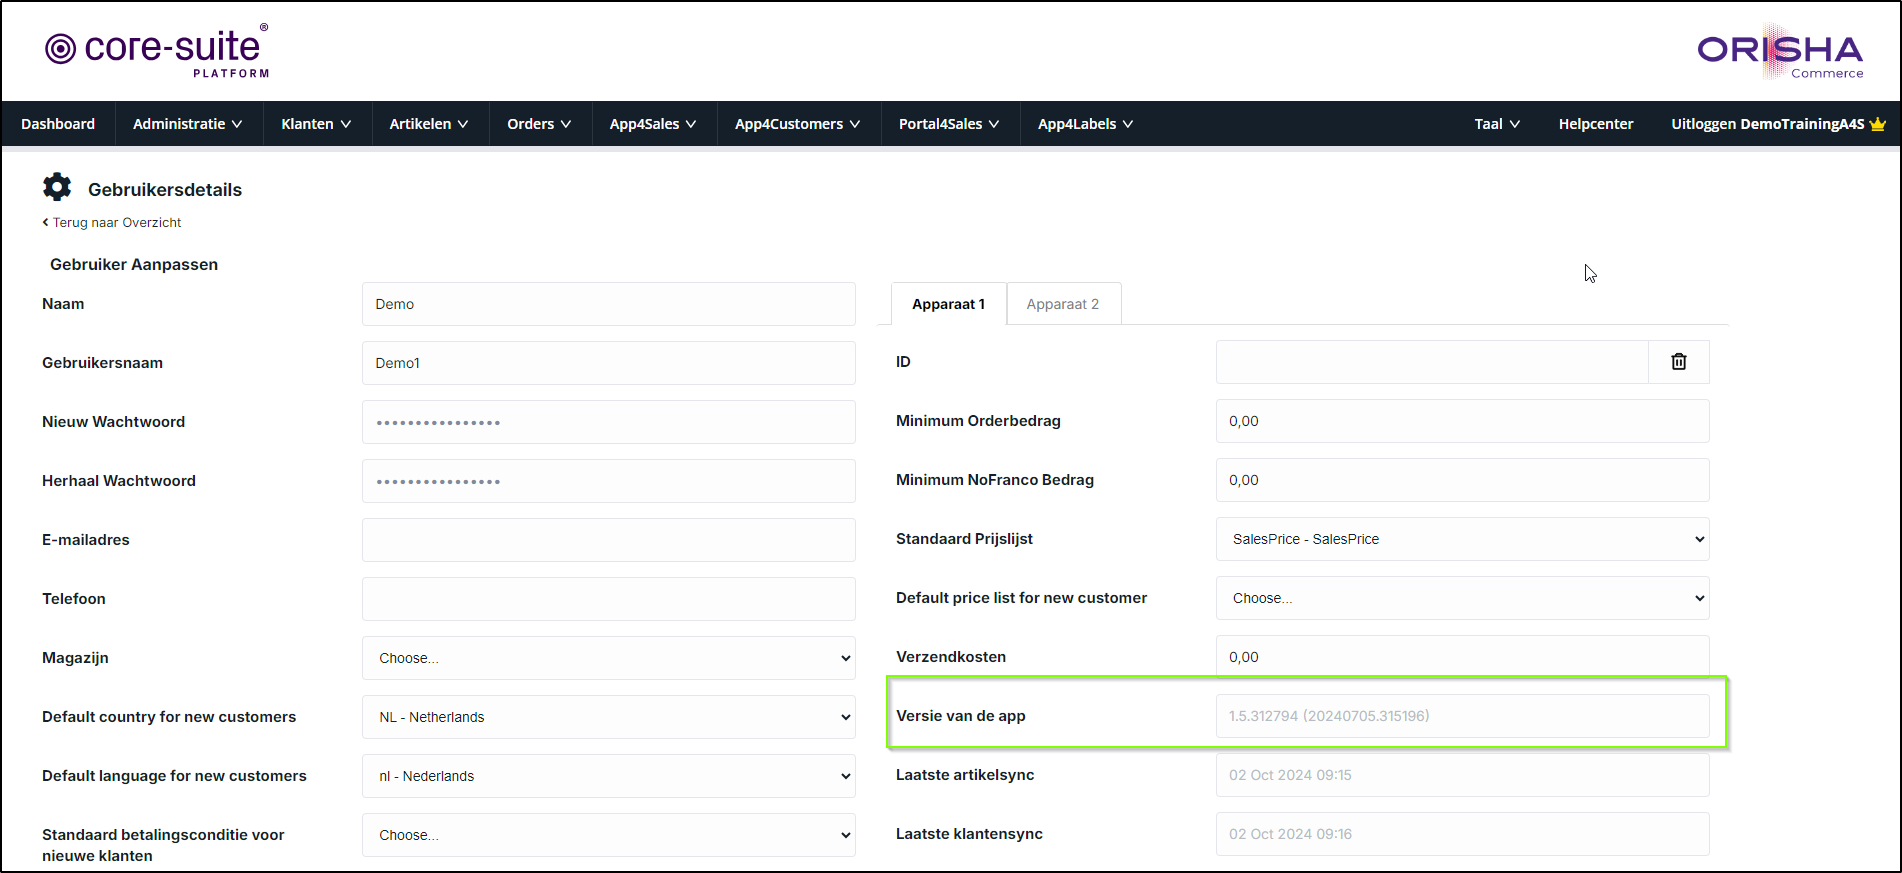
Task: Open Default price list for new customer dropdown
Action: [x=1463, y=598]
